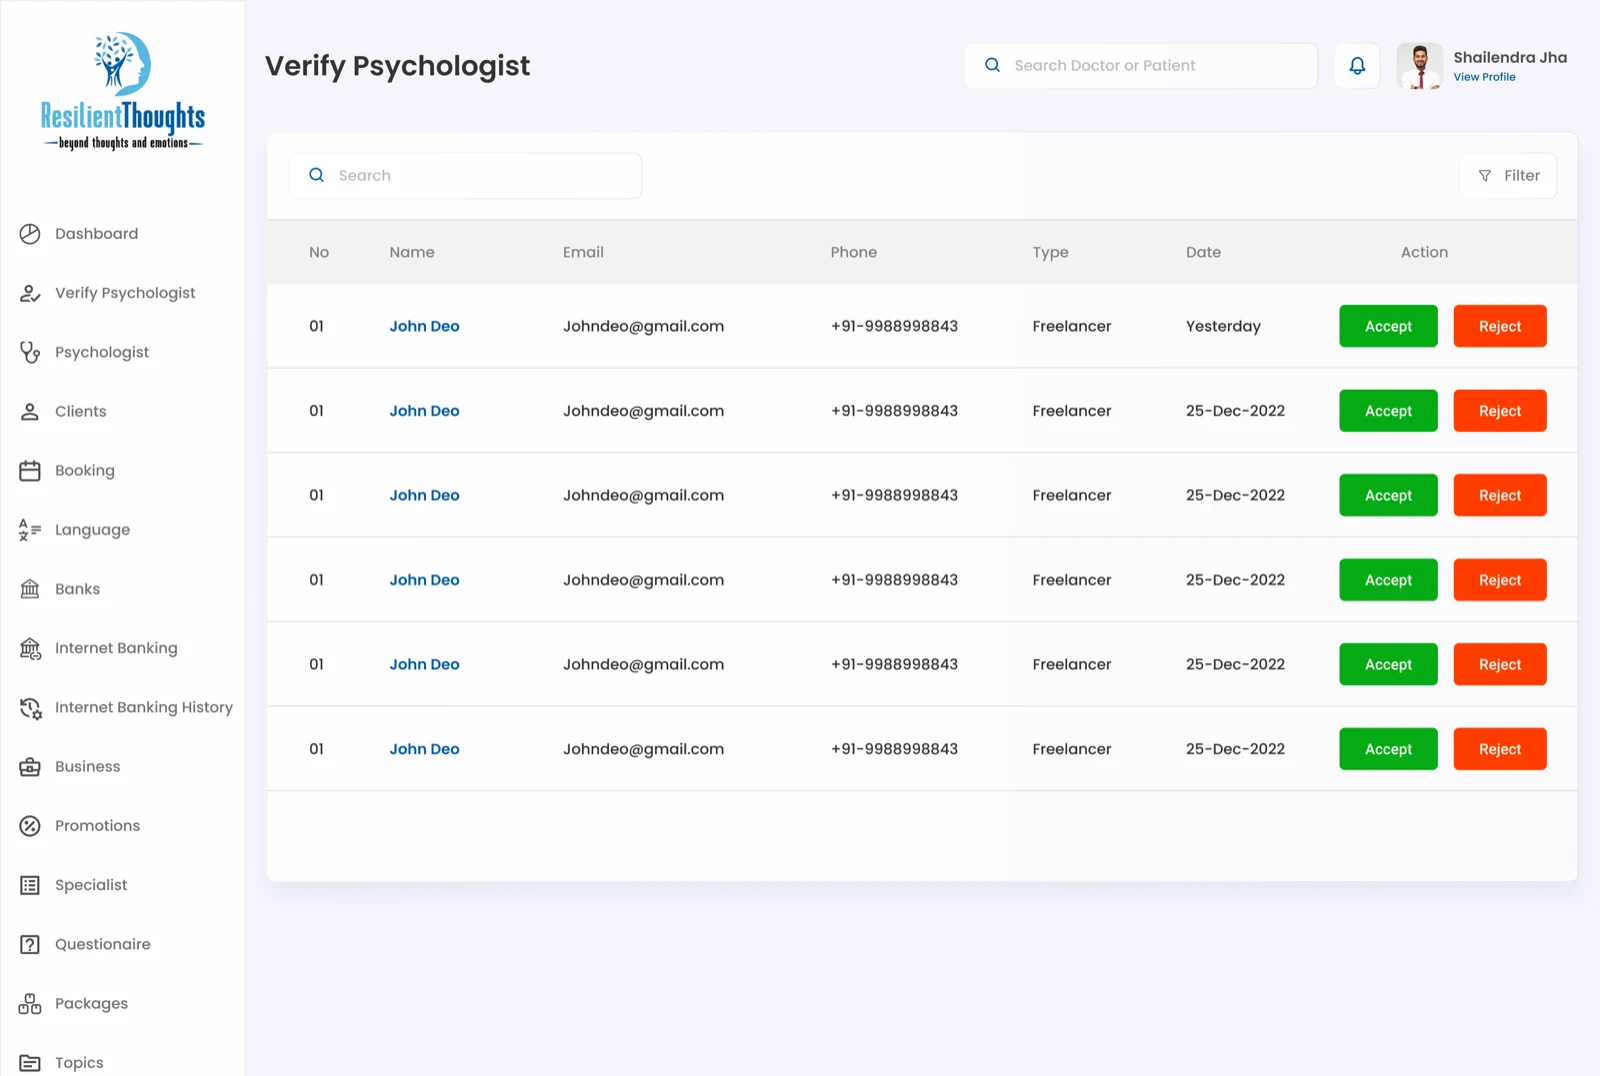Click the Booking calendar icon
Viewport: 1600px width, 1076px height.
click(30, 471)
